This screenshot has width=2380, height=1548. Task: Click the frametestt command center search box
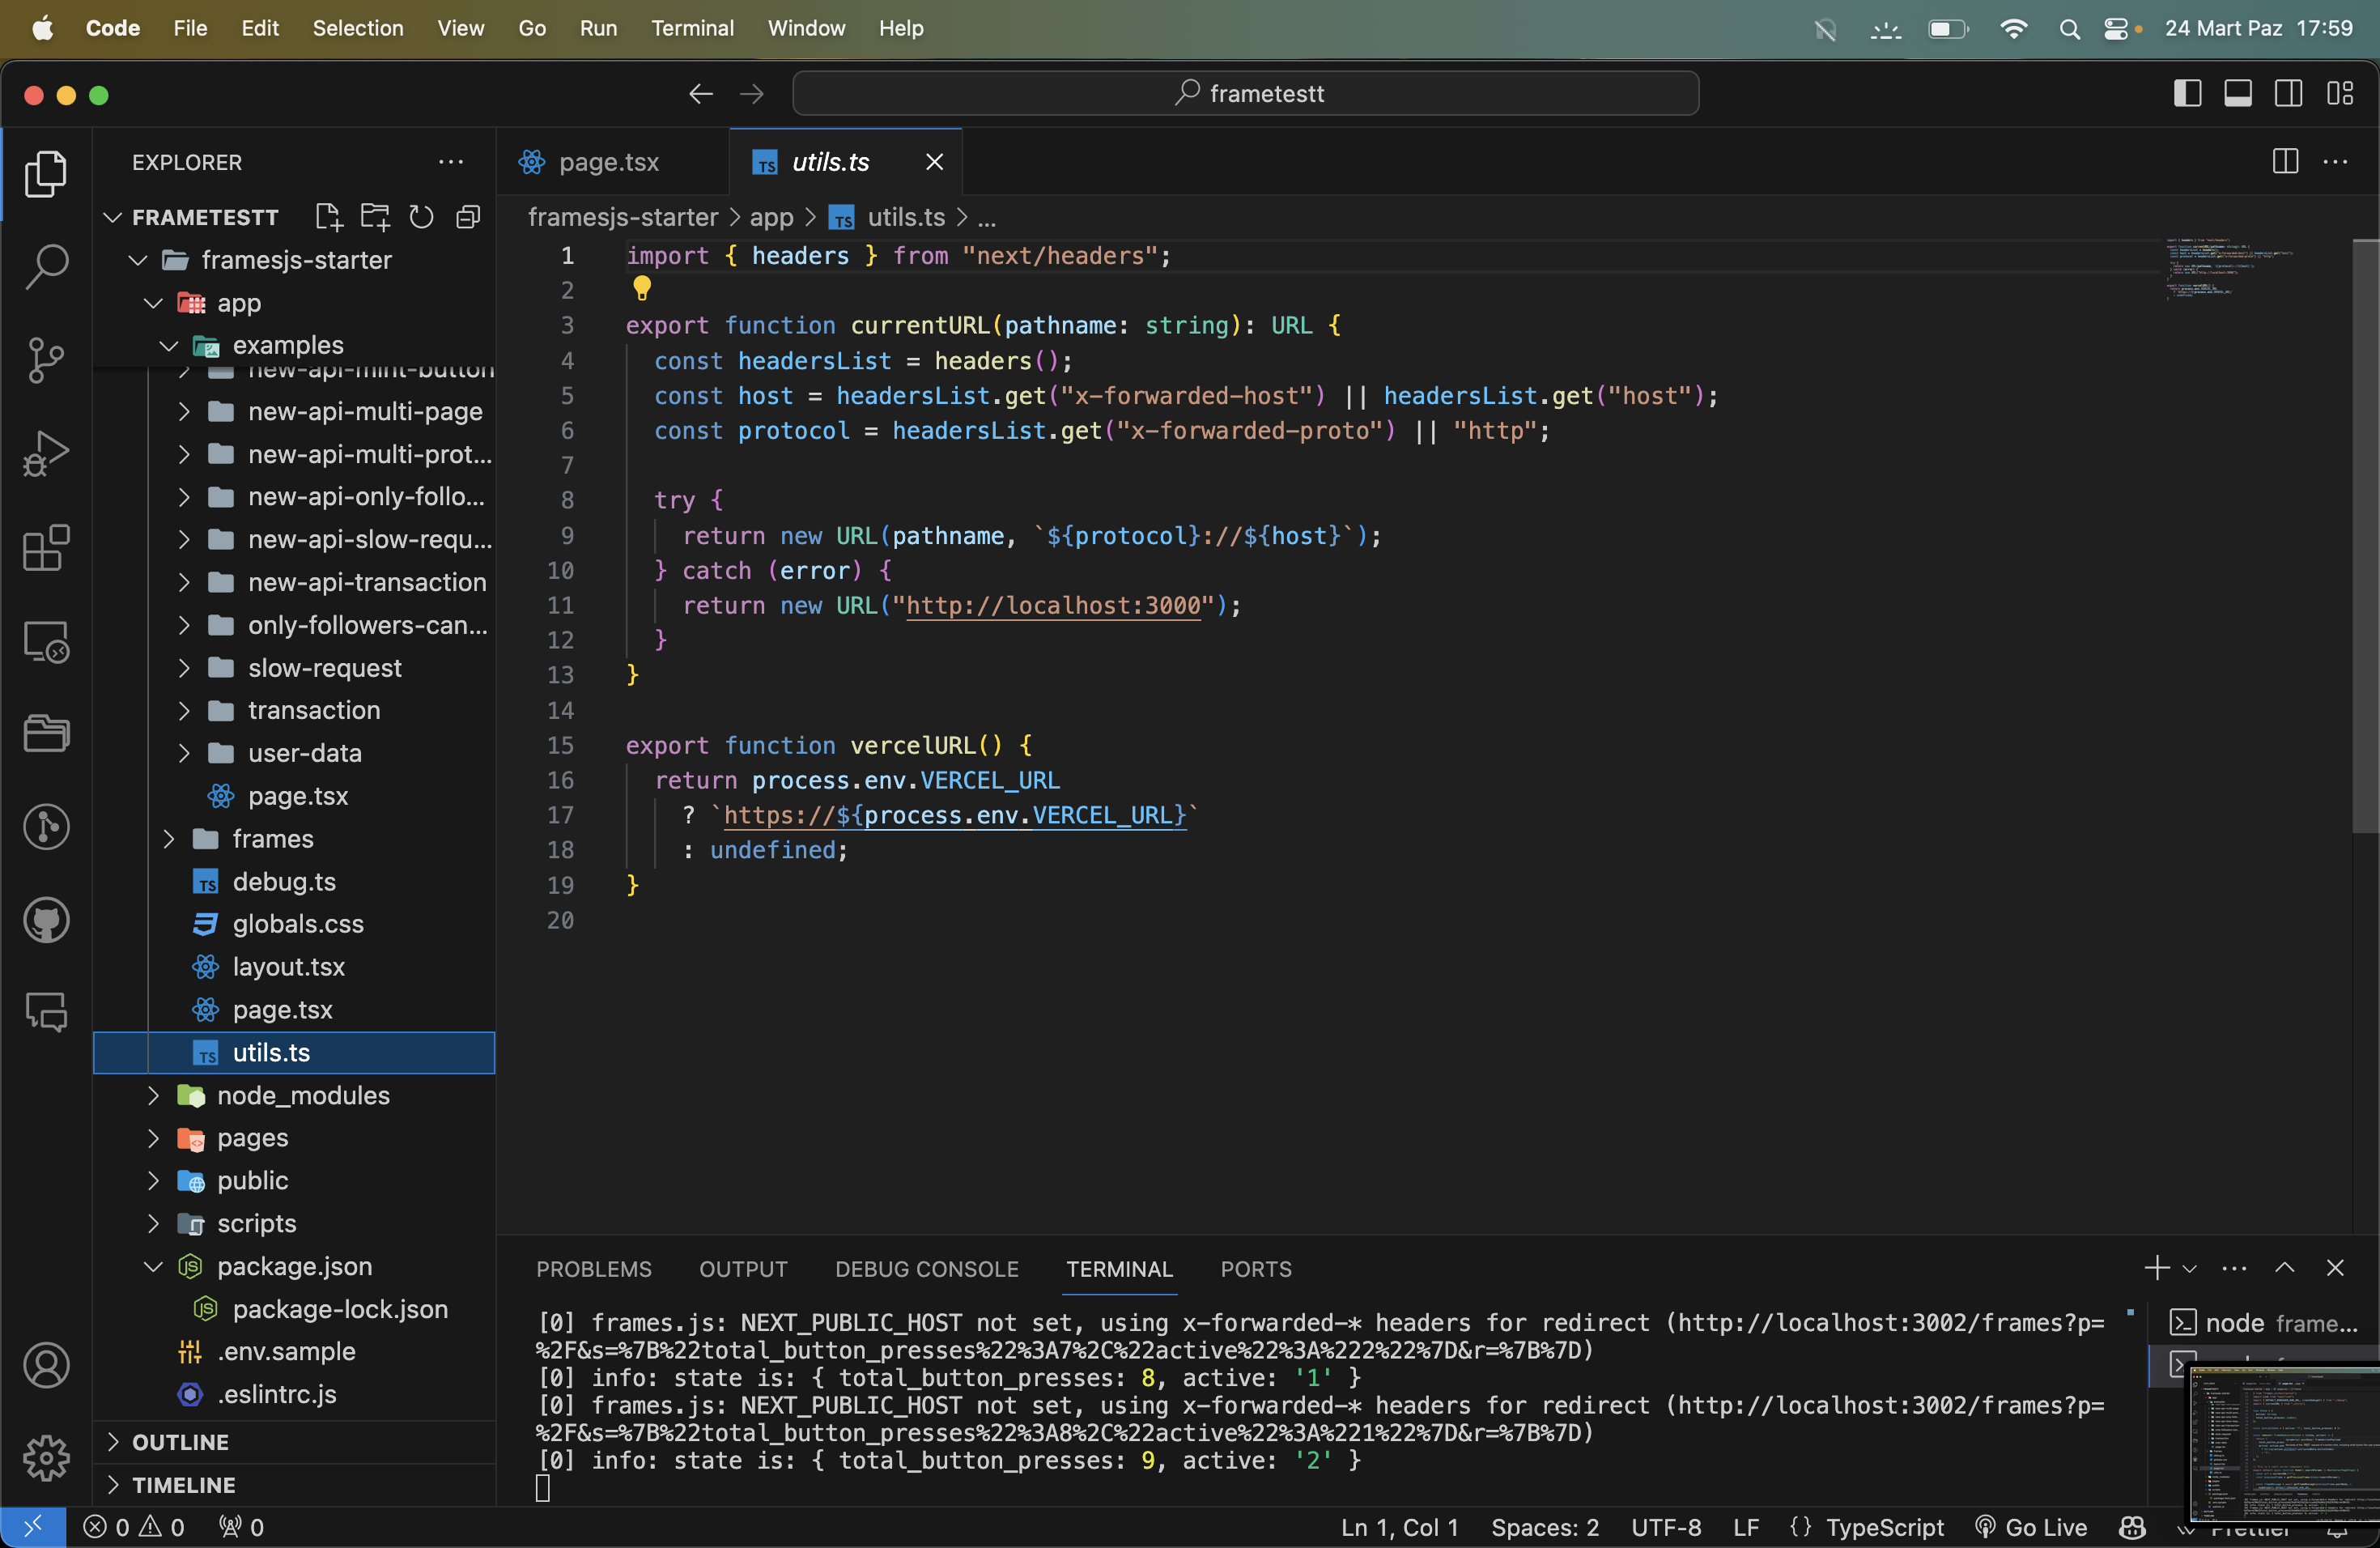(1245, 93)
